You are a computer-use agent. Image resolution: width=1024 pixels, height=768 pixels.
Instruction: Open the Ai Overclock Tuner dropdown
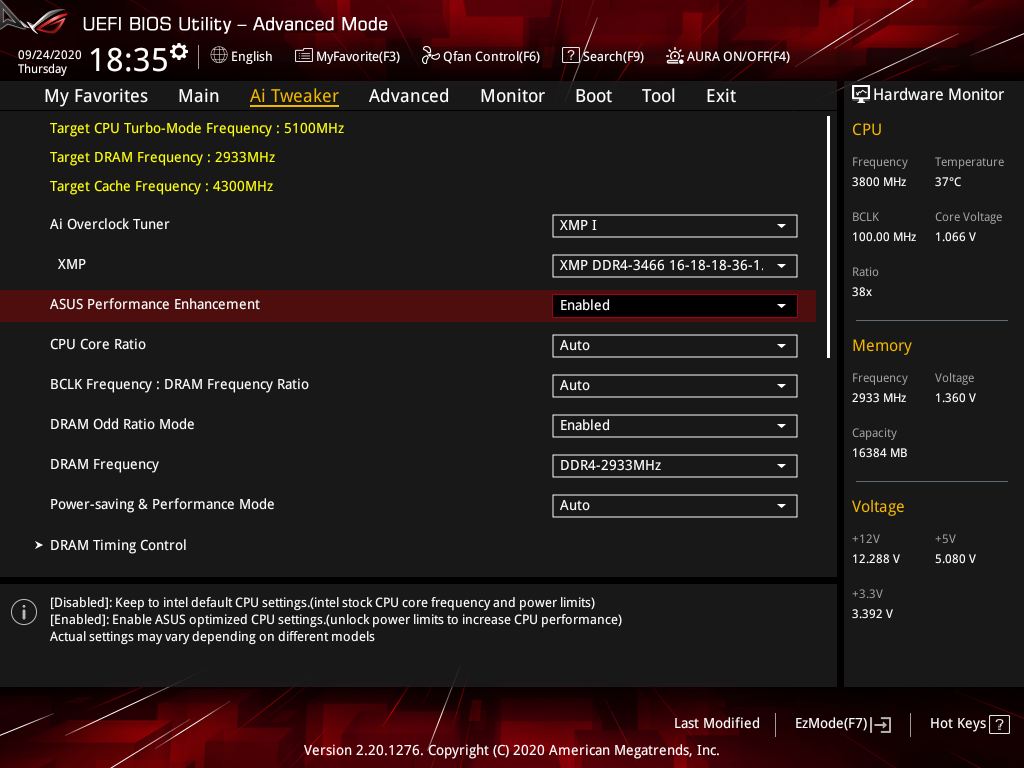675,225
